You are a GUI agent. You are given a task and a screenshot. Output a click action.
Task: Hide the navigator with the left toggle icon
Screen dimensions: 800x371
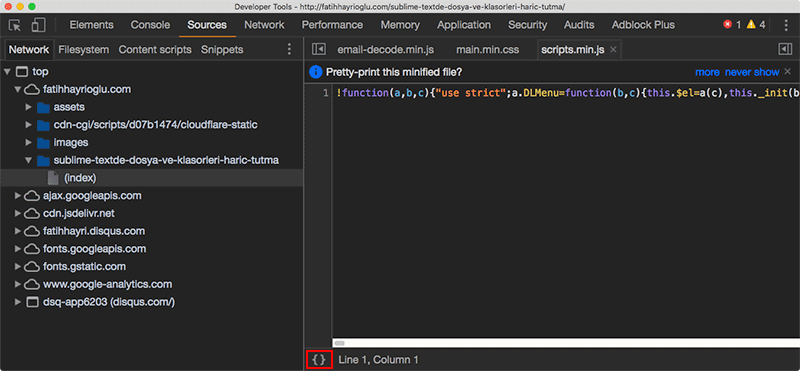point(318,49)
